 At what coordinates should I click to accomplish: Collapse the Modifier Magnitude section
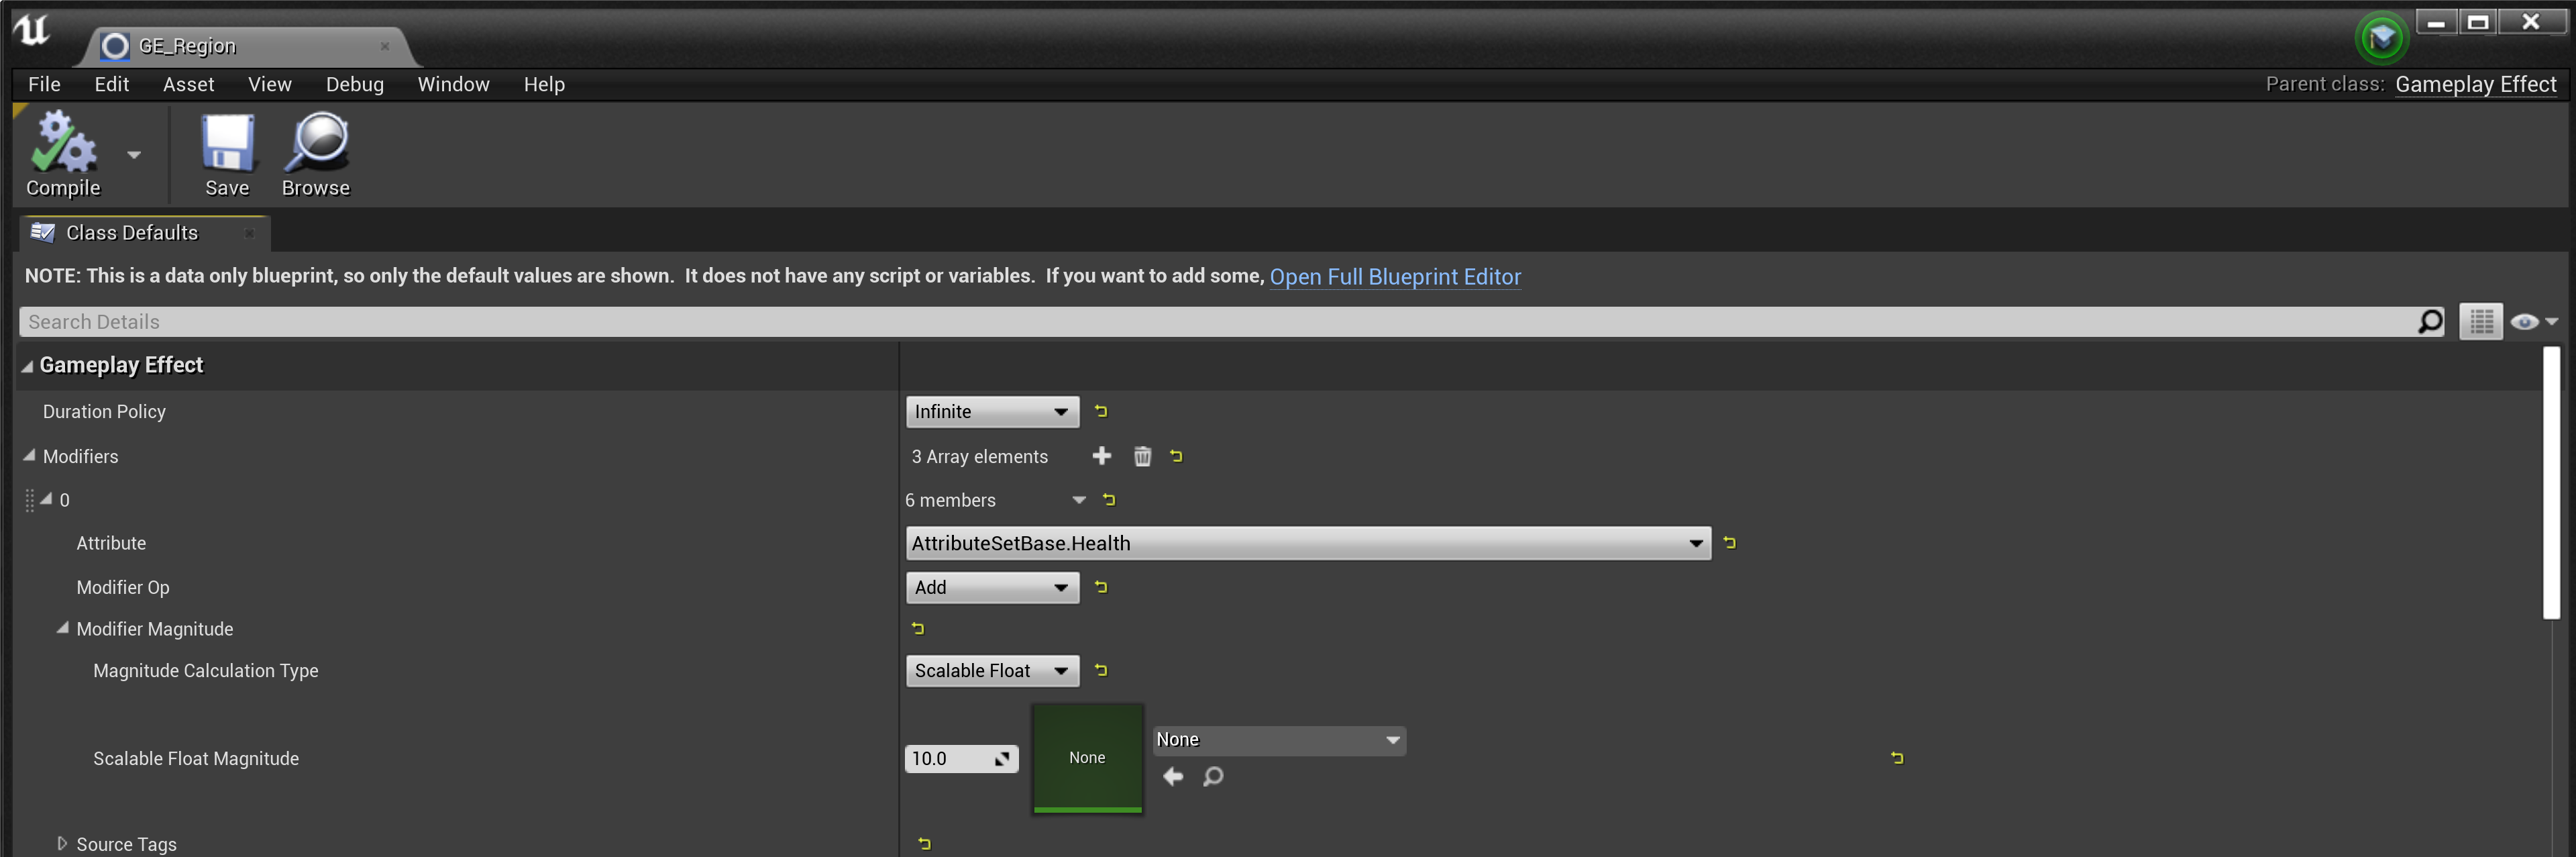[62, 628]
